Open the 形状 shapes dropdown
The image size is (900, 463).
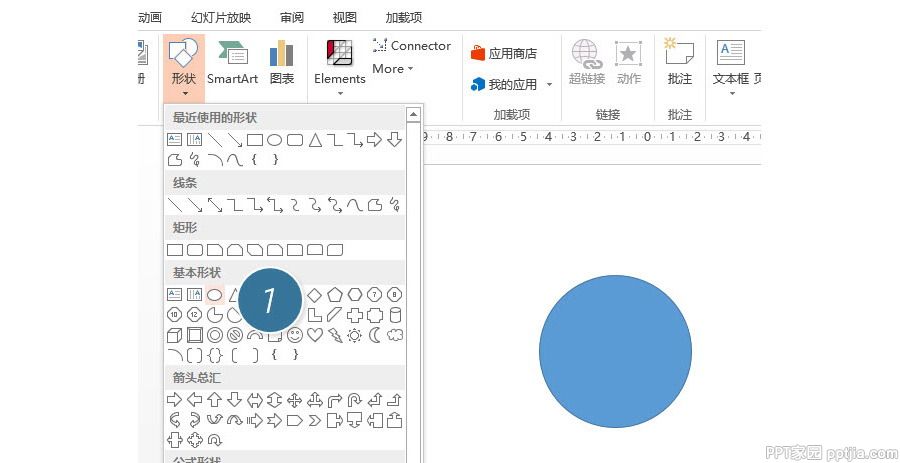(184, 69)
